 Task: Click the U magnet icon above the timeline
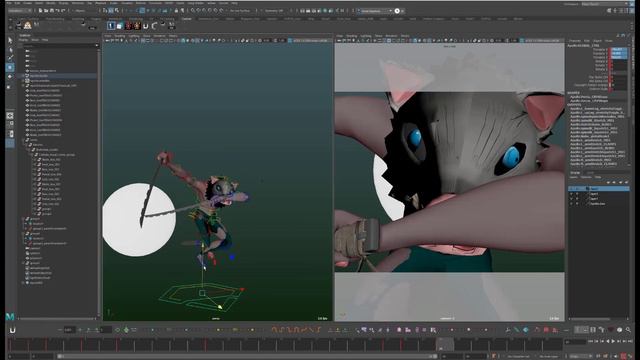[x=13, y=330]
